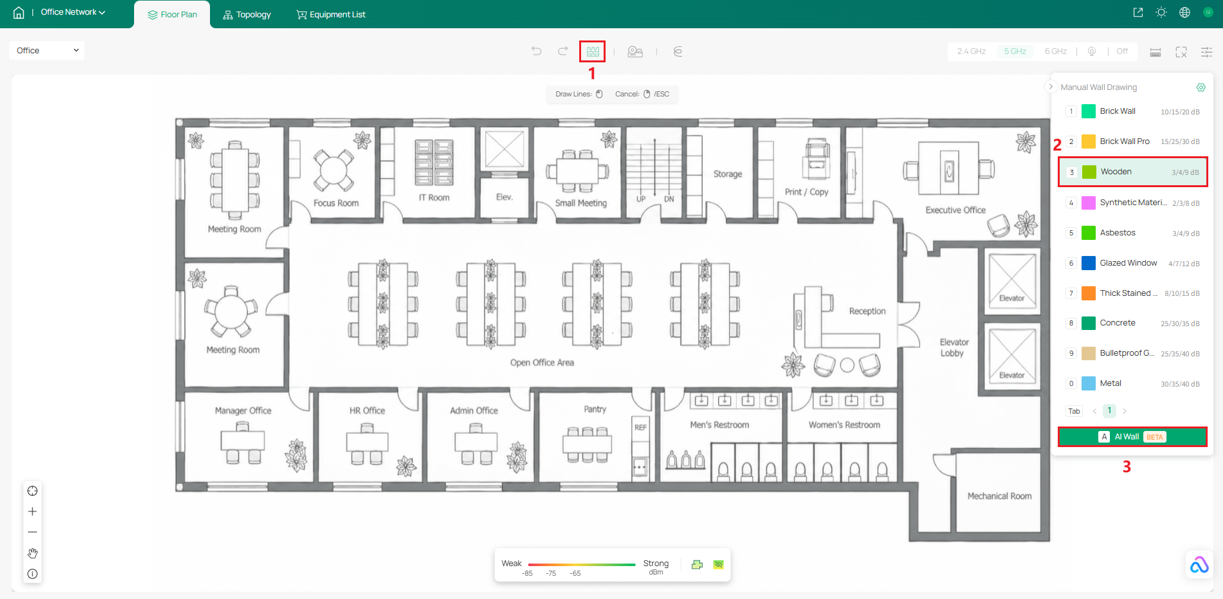Click the Pantry label on floor plan
1223x599 pixels.
tap(594, 409)
